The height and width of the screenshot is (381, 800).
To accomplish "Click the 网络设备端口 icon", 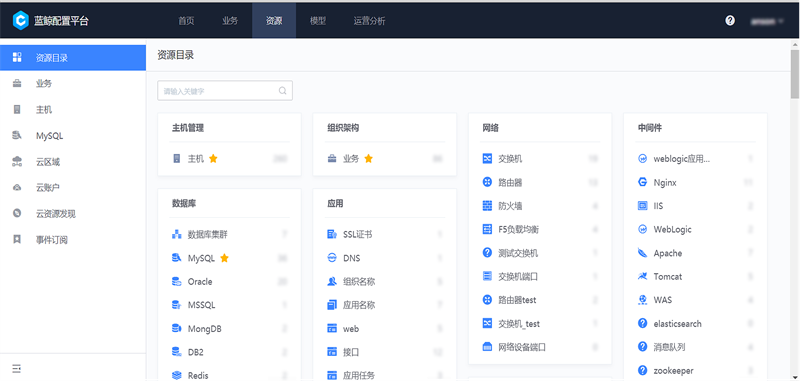I will click(487, 347).
